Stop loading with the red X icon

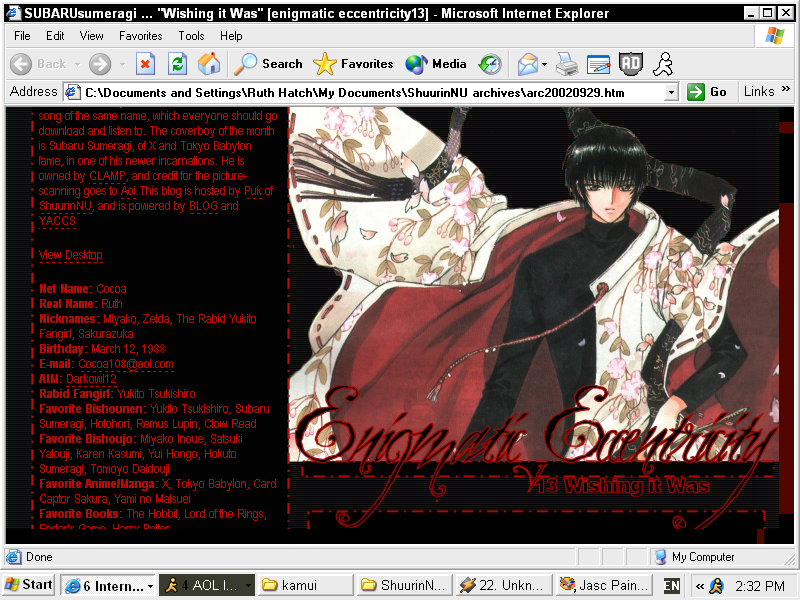(145, 64)
